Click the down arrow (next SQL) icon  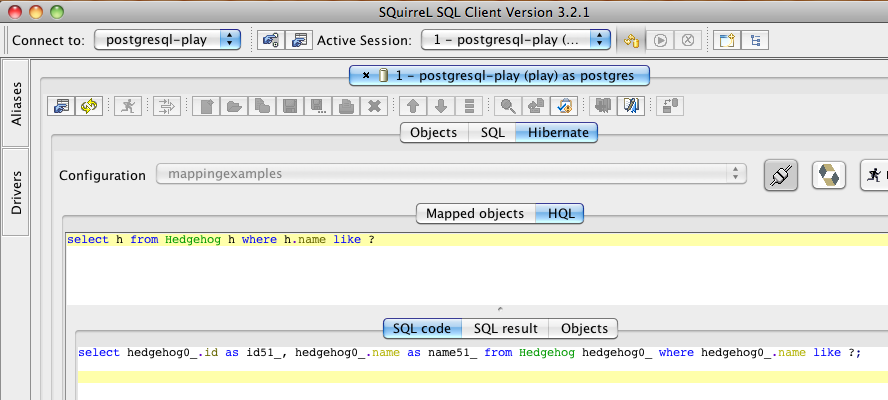tap(441, 106)
